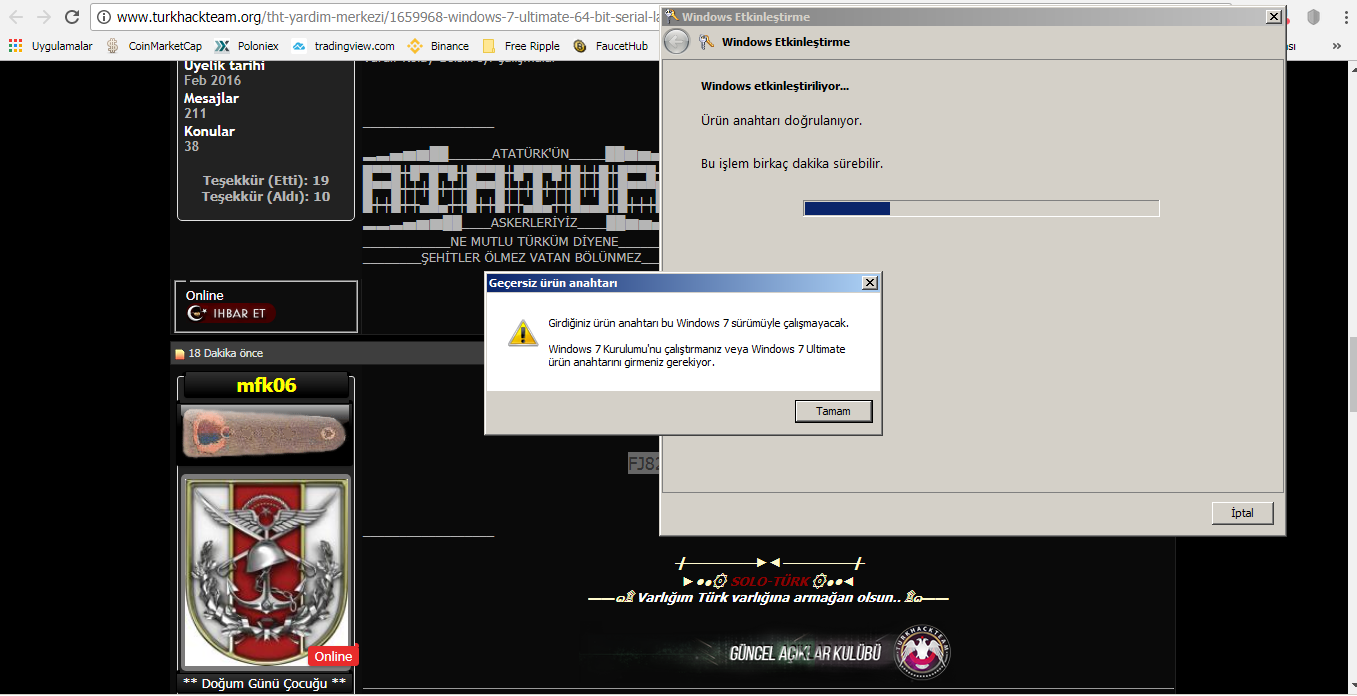Expand the hidden bookmarks chevron

pos(1337,46)
